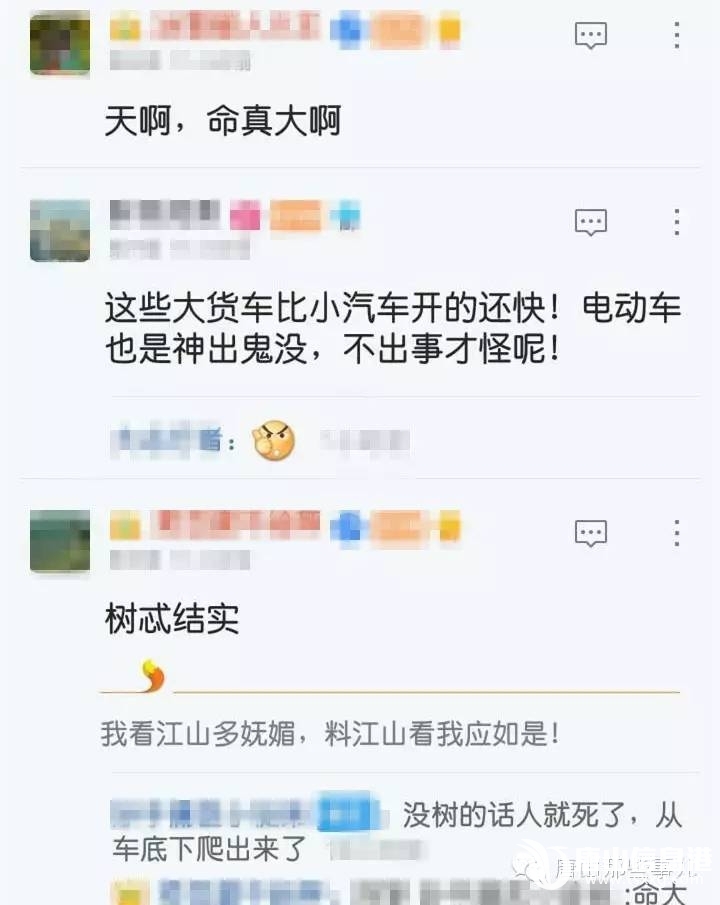Click angry emoji in the reply
This screenshot has height=905, width=720.
[x=274, y=440]
